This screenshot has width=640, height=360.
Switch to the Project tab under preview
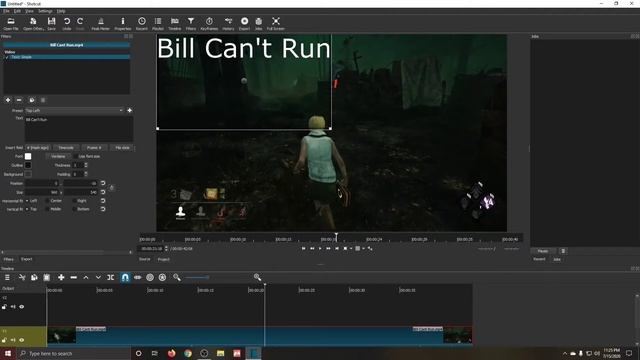pos(163,259)
